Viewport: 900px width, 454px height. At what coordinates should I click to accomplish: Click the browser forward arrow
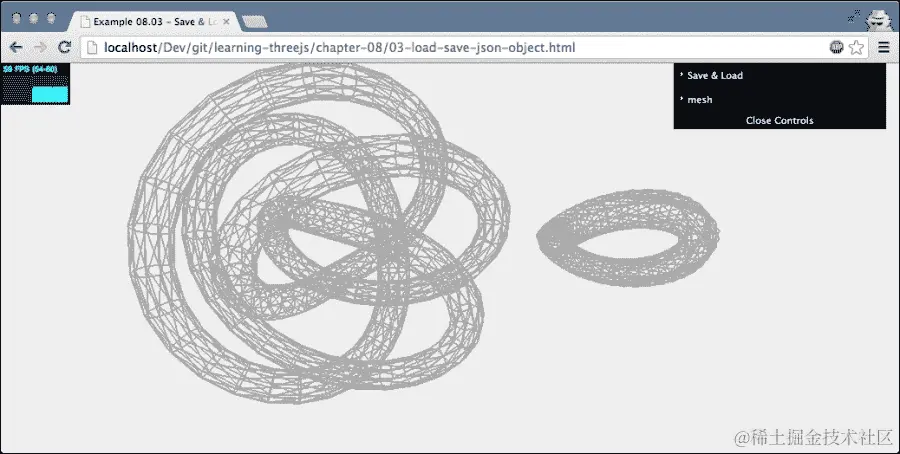tap(40, 47)
